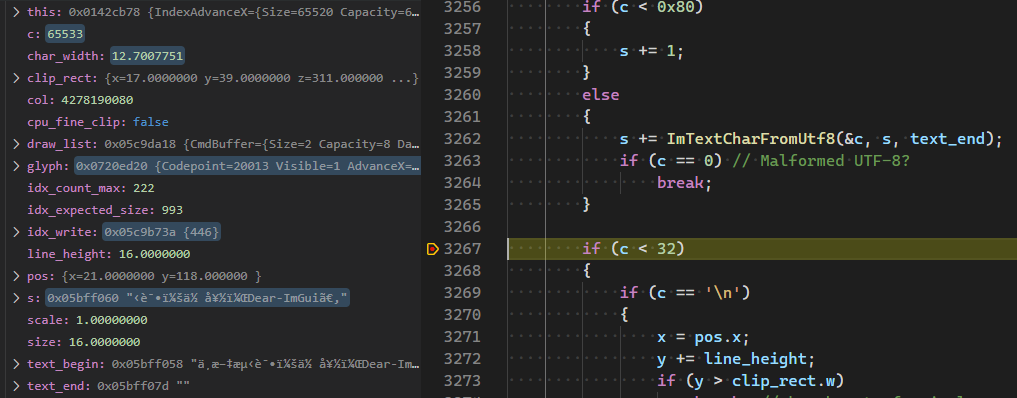Click line number 3256 in gutter

[462, 7]
